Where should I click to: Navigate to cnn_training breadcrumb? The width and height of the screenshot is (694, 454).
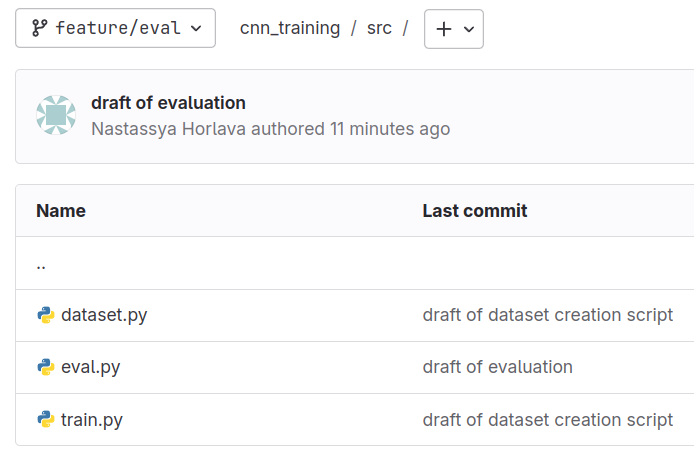click(290, 28)
